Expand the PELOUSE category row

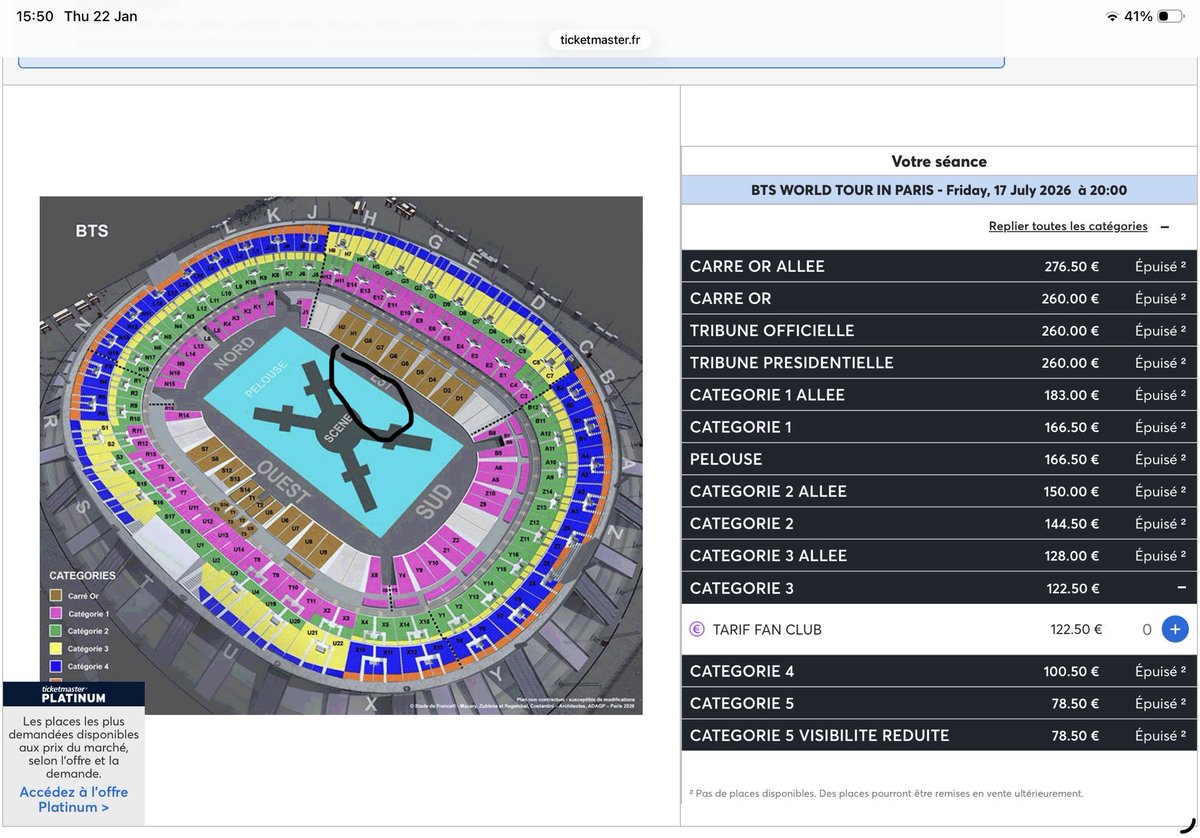point(939,459)
